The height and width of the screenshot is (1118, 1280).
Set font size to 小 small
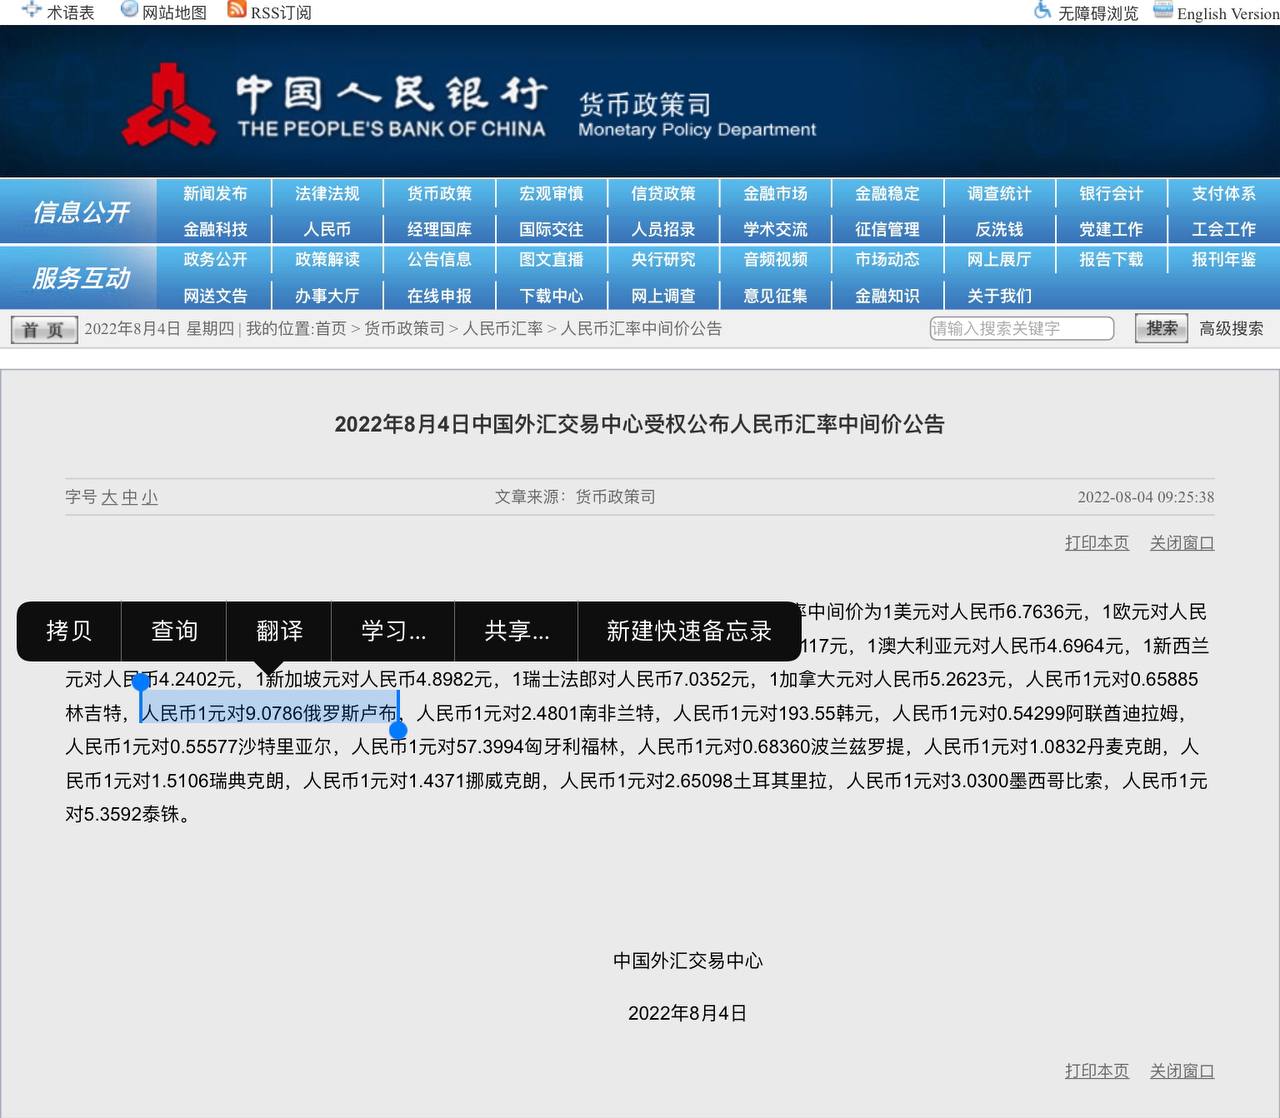[x=150, y=497]
